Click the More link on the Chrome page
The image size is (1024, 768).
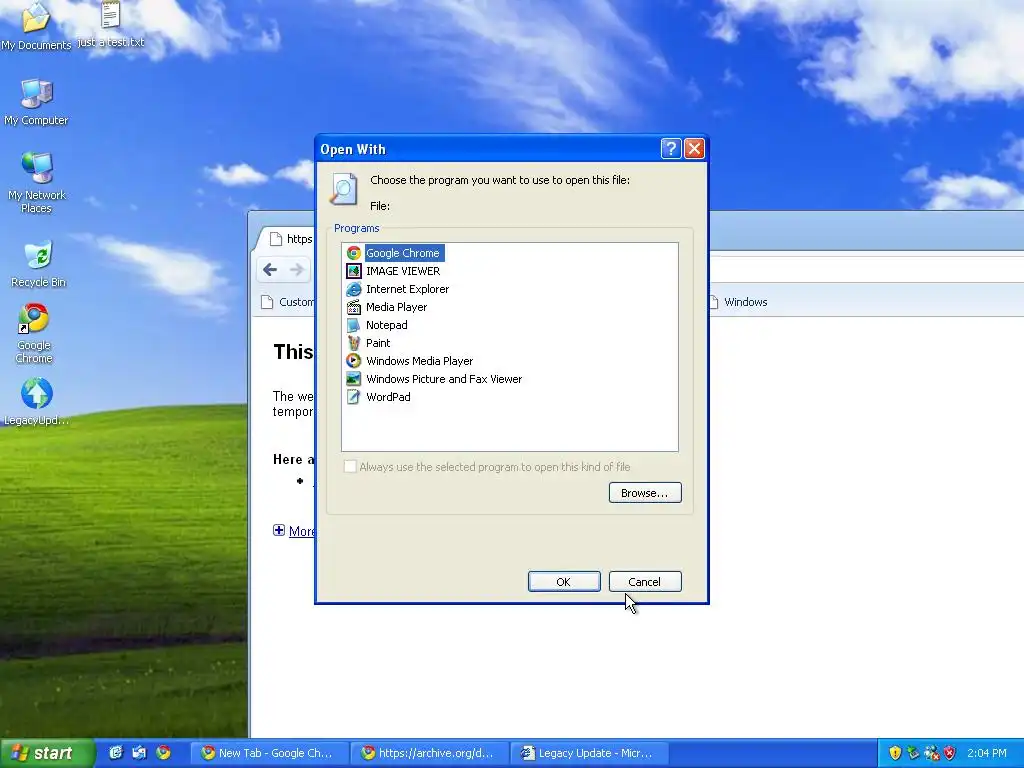point(302,531)
